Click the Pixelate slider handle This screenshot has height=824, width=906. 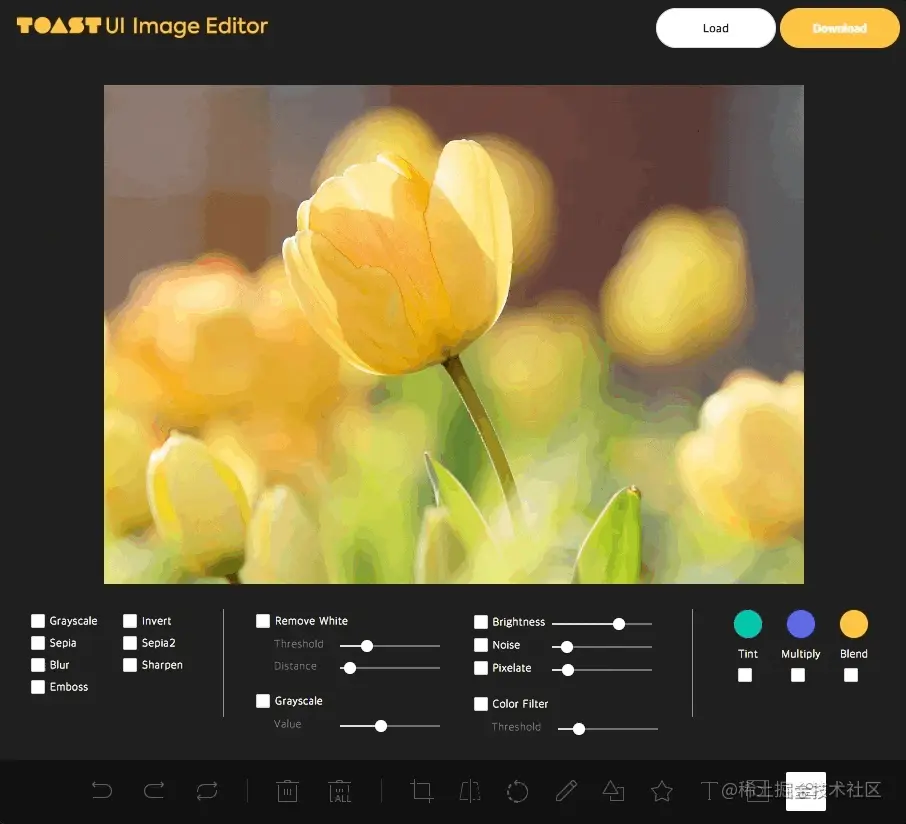coord(568,670)
